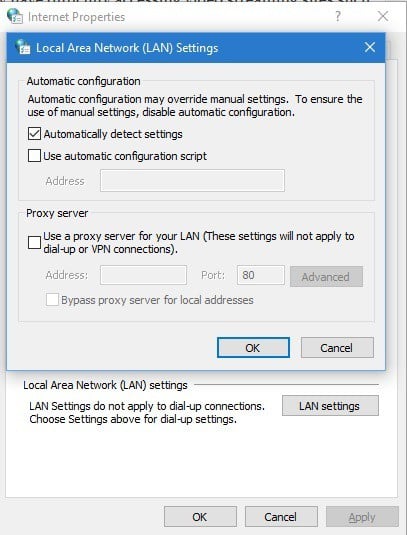Click the Internet Properties globe icon
407x535 pixels.
click(15, 16)
